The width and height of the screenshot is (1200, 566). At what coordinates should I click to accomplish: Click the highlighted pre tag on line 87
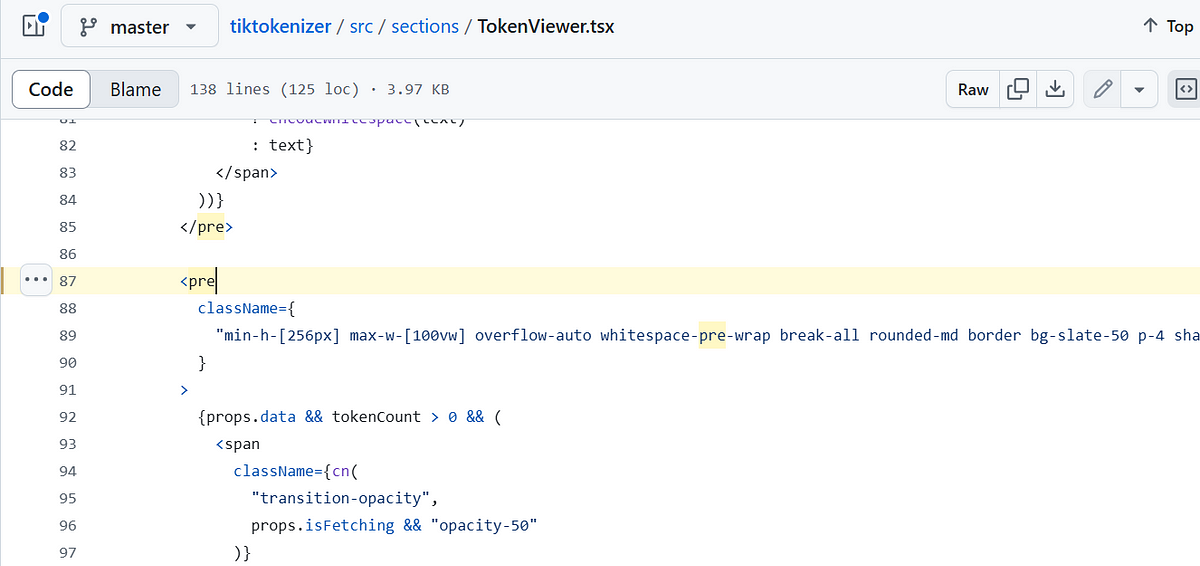202,280
